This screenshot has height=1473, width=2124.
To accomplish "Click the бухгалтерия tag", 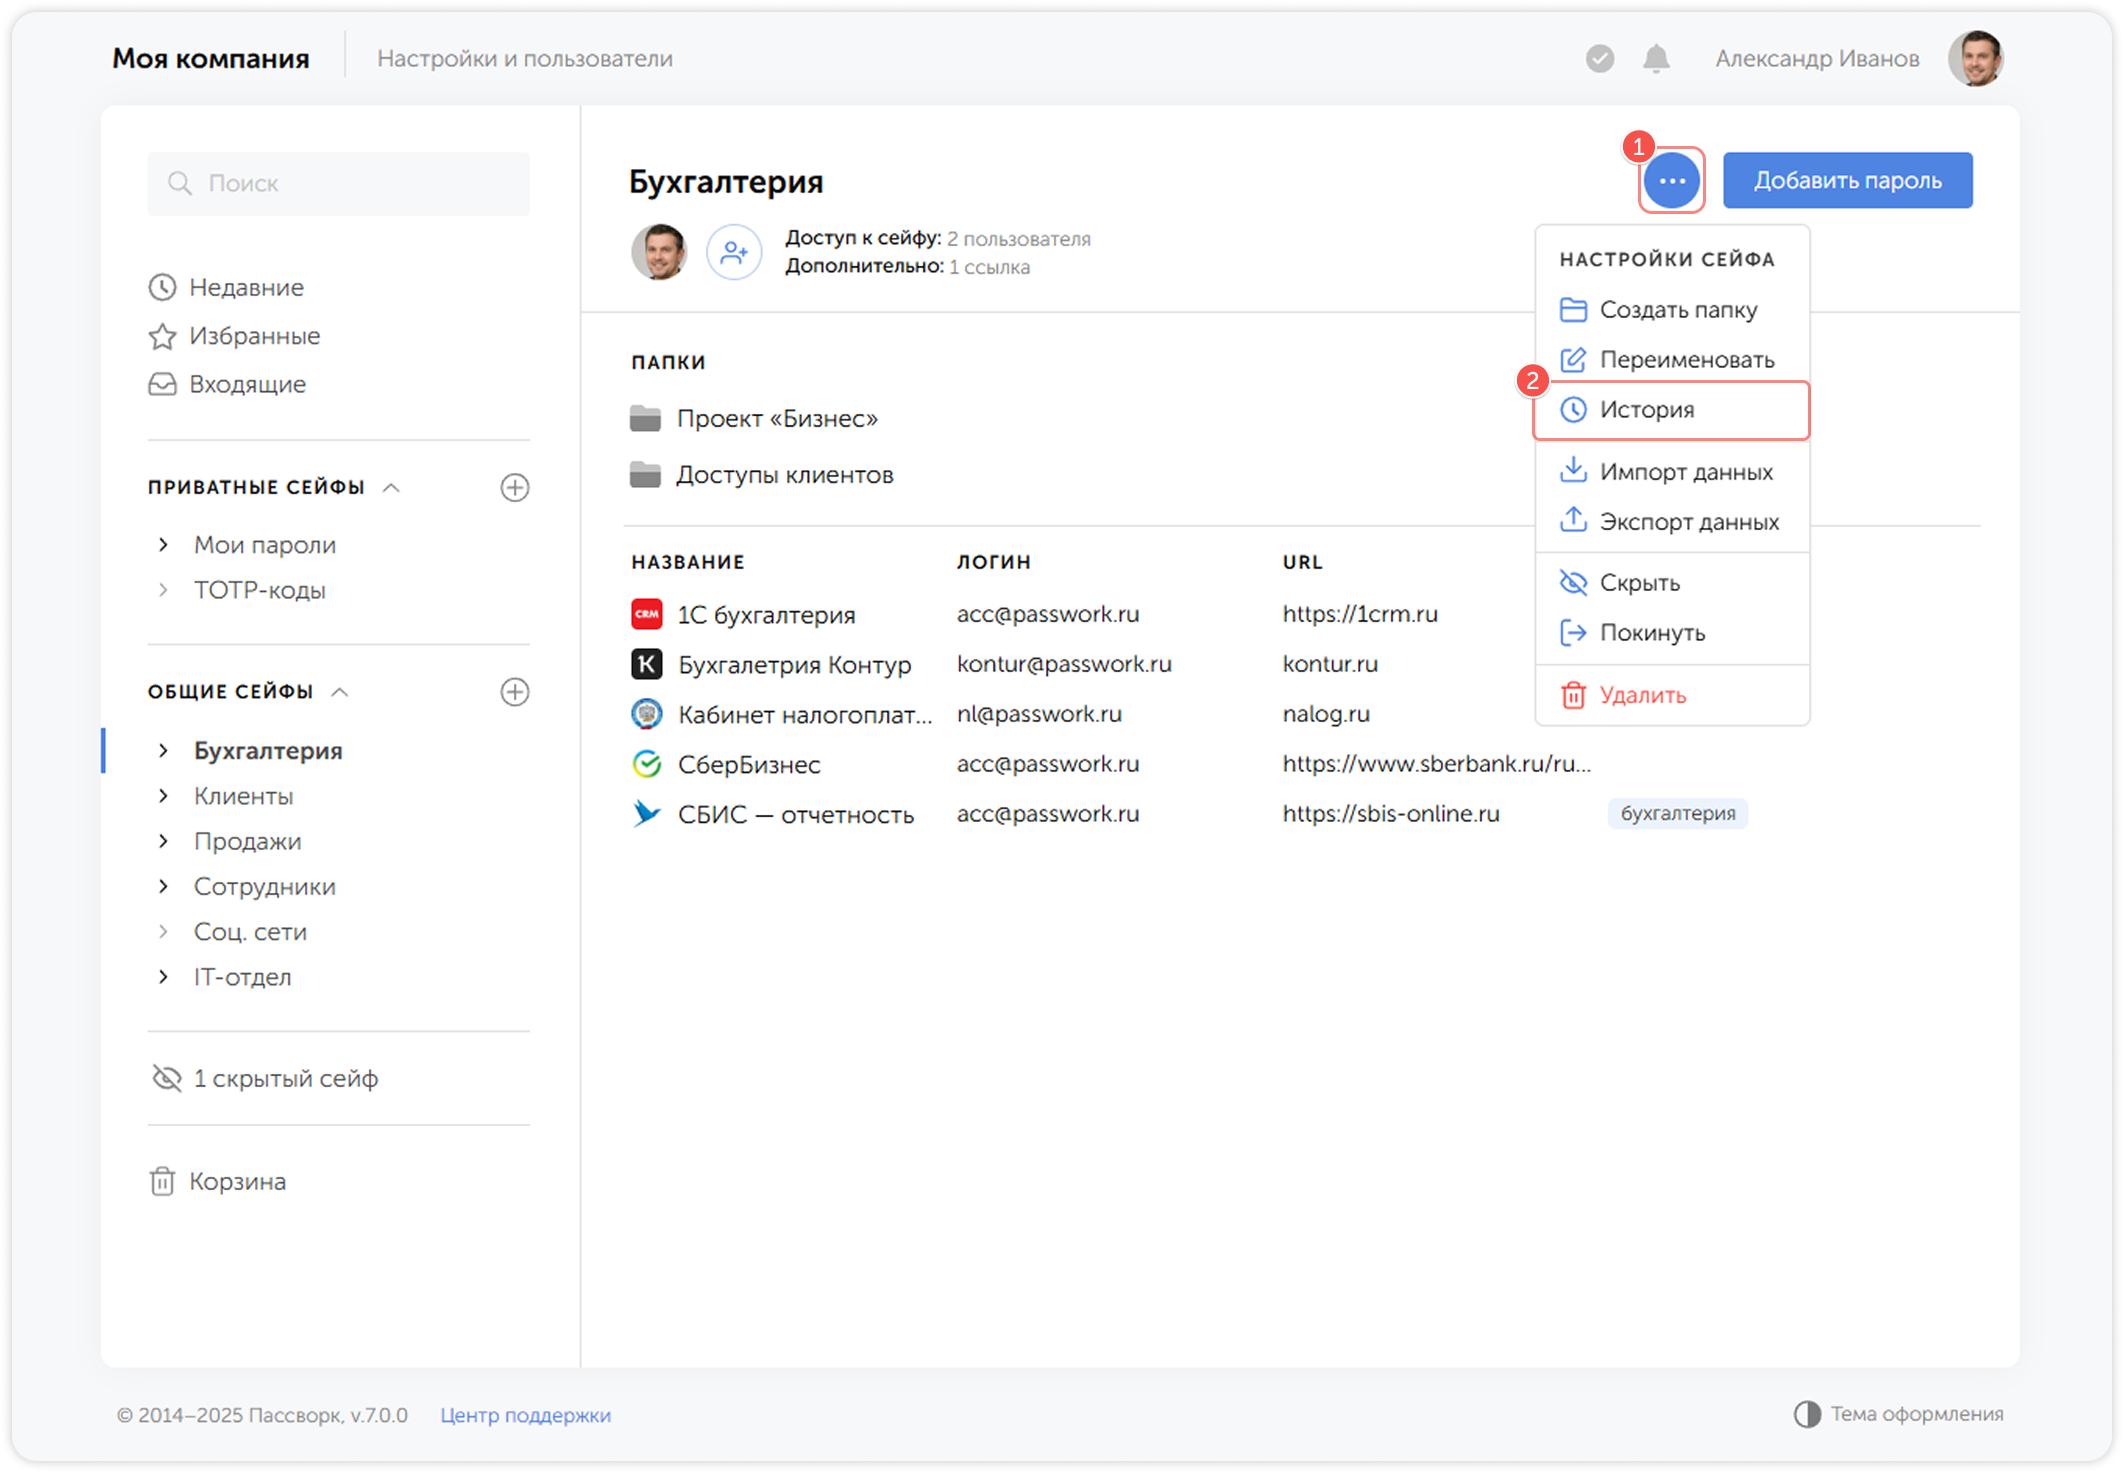I will point(1677,814).
